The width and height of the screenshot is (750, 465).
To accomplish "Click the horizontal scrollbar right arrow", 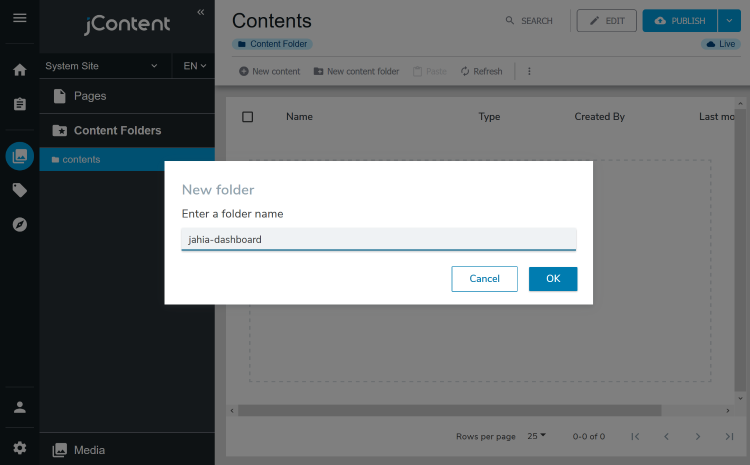I will (x=728, y=410).
